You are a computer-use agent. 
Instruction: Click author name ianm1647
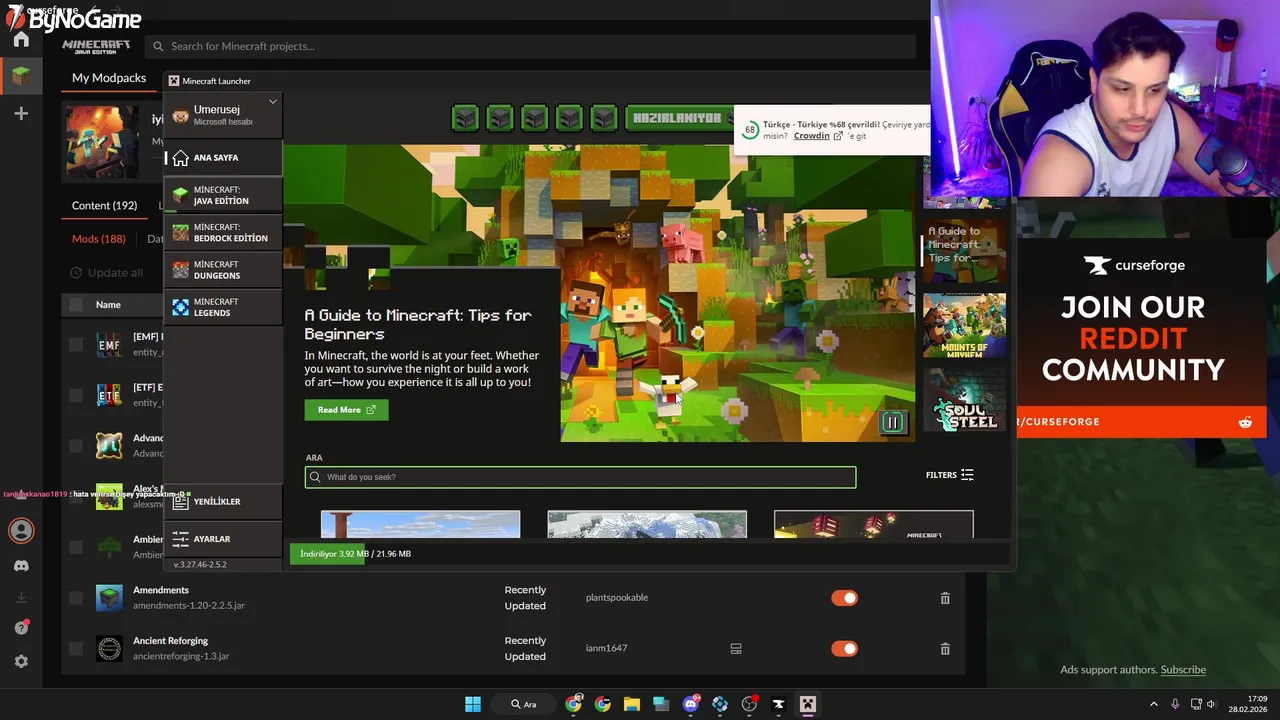coord(607,648)
